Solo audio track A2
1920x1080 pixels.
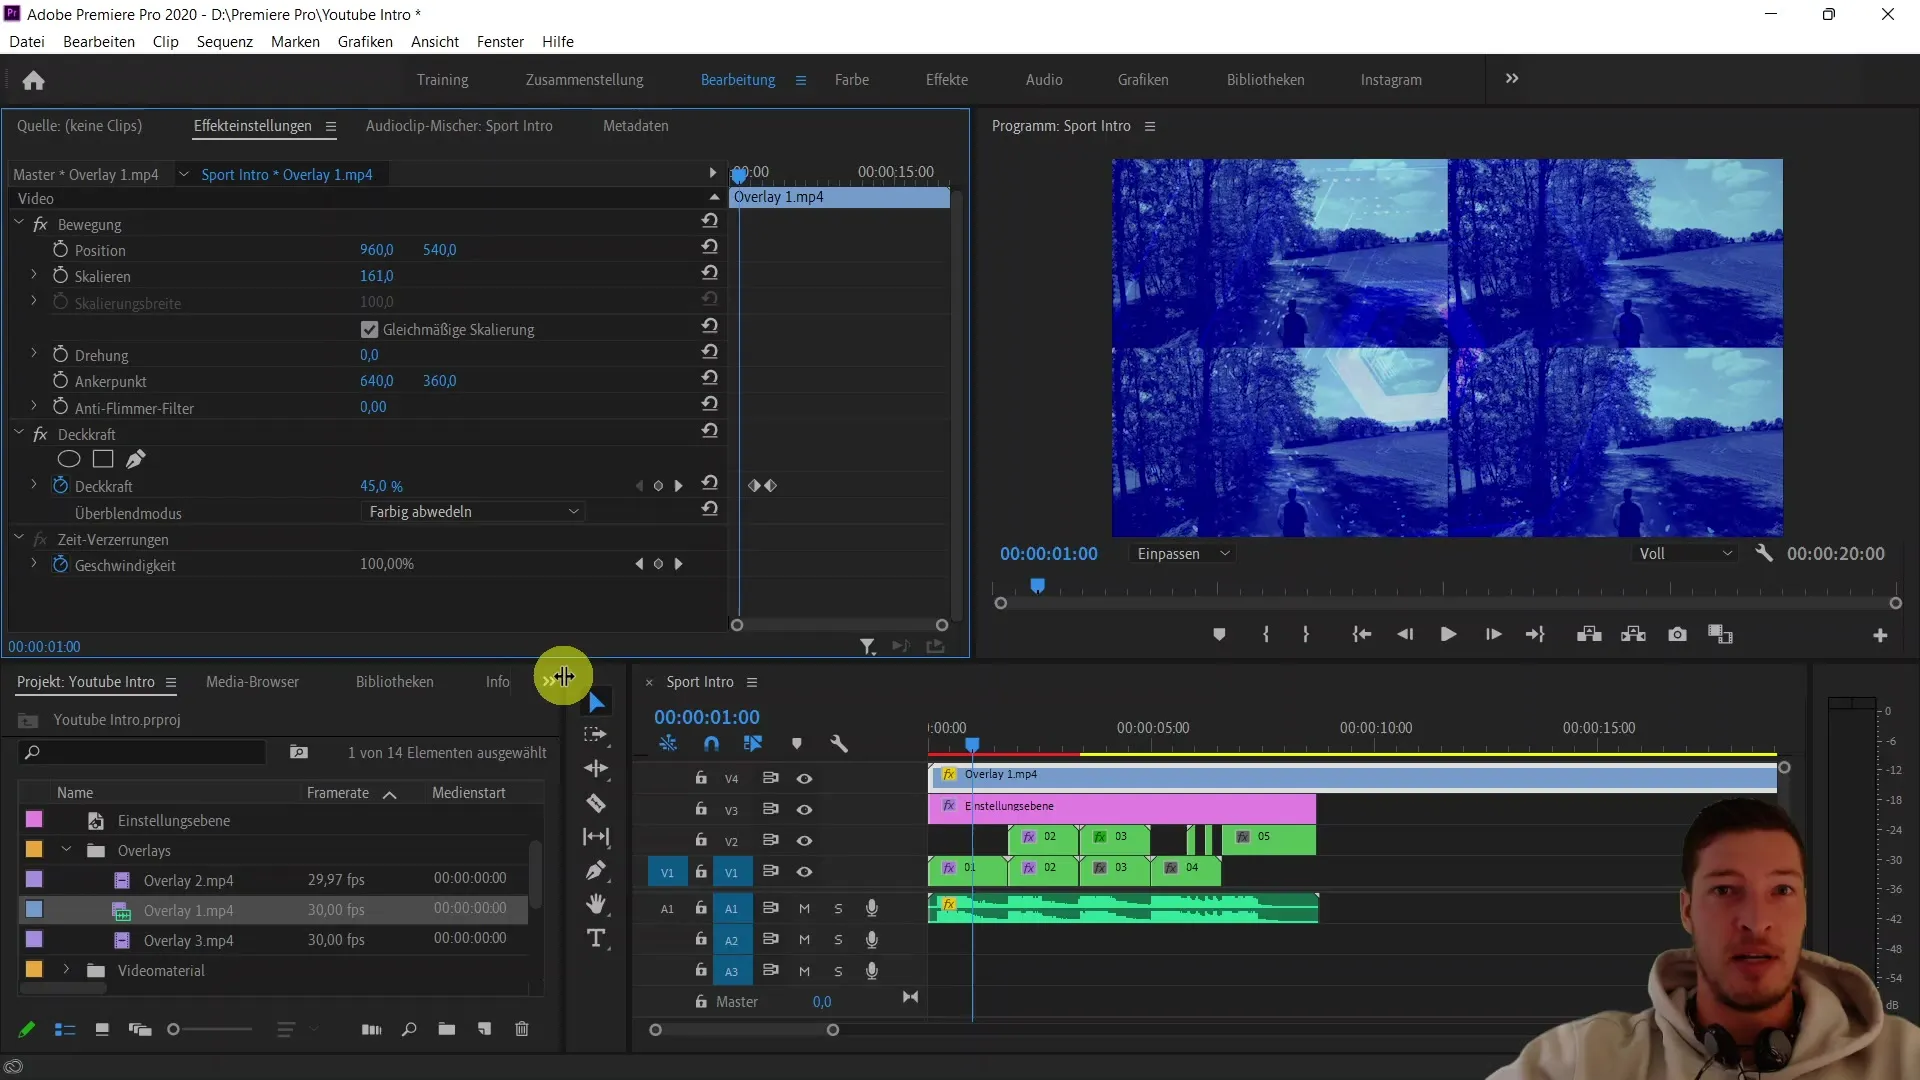click(838, 940)
